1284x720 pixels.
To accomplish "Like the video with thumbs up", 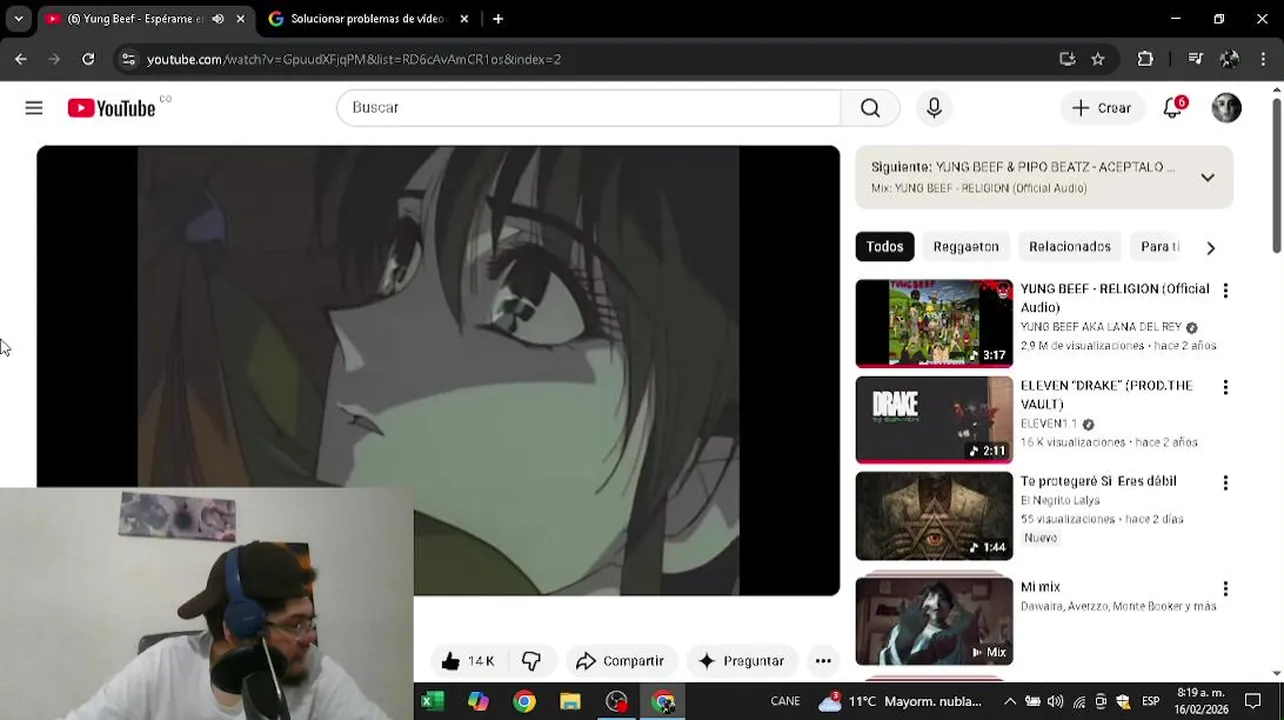I will 467,661.
